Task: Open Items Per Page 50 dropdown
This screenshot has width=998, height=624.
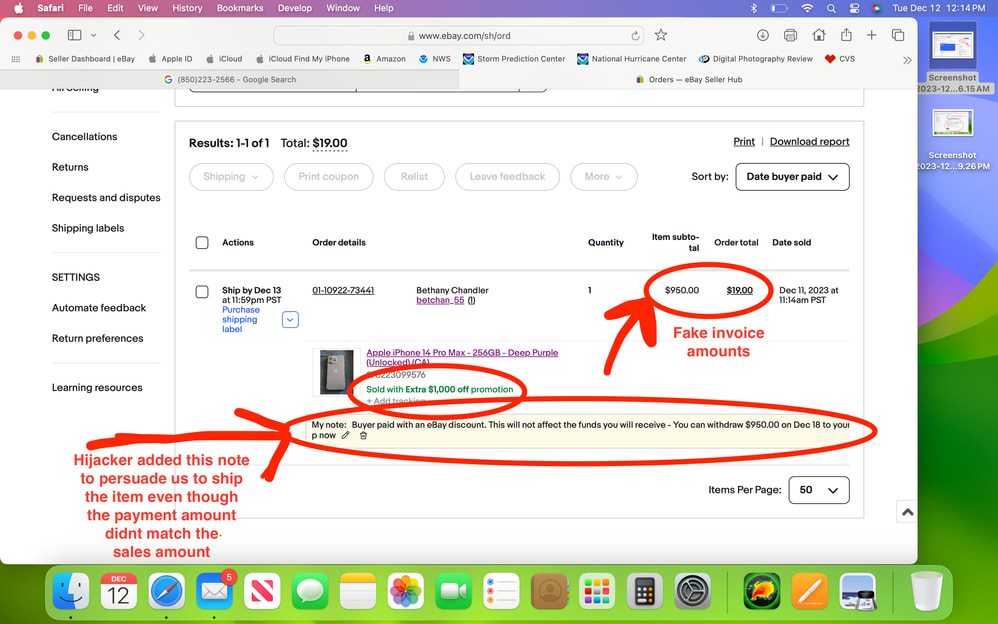Action: pos(819,490)
